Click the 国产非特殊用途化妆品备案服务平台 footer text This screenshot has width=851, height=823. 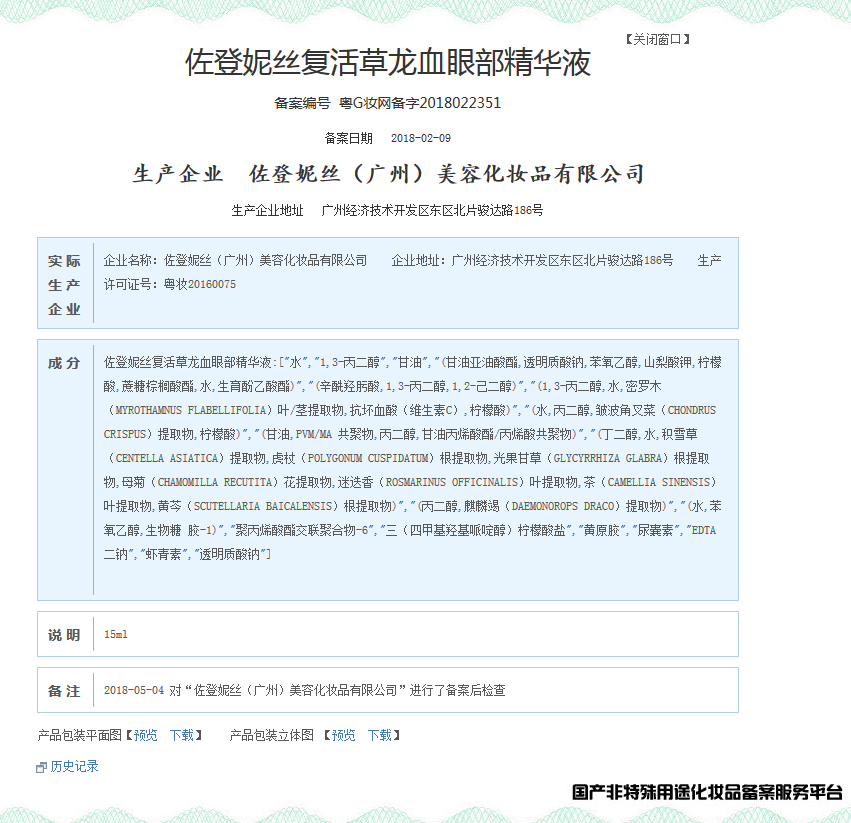707,792
